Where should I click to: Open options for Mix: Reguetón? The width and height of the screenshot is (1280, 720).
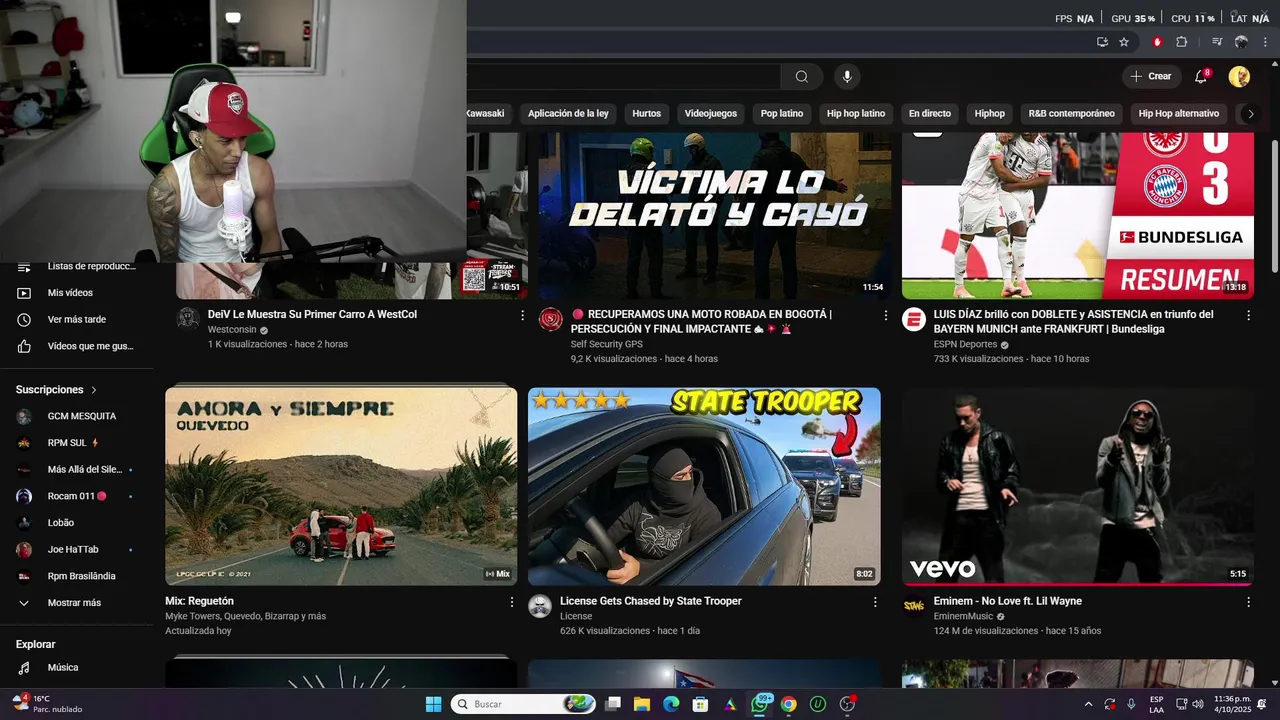click(512, 602)
